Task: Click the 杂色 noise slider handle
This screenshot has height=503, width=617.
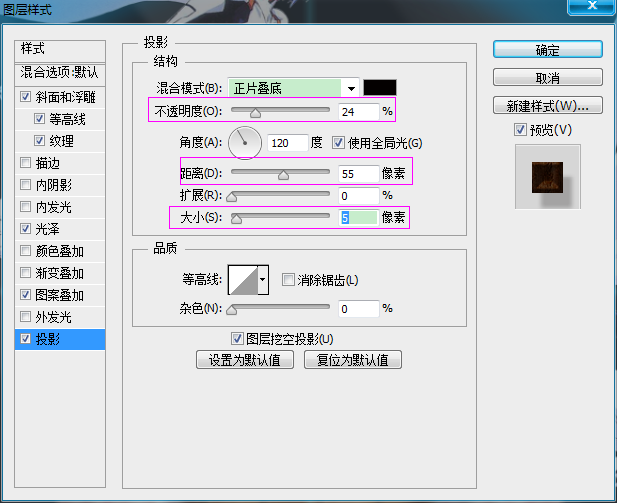Action: (x=232, y=310)
